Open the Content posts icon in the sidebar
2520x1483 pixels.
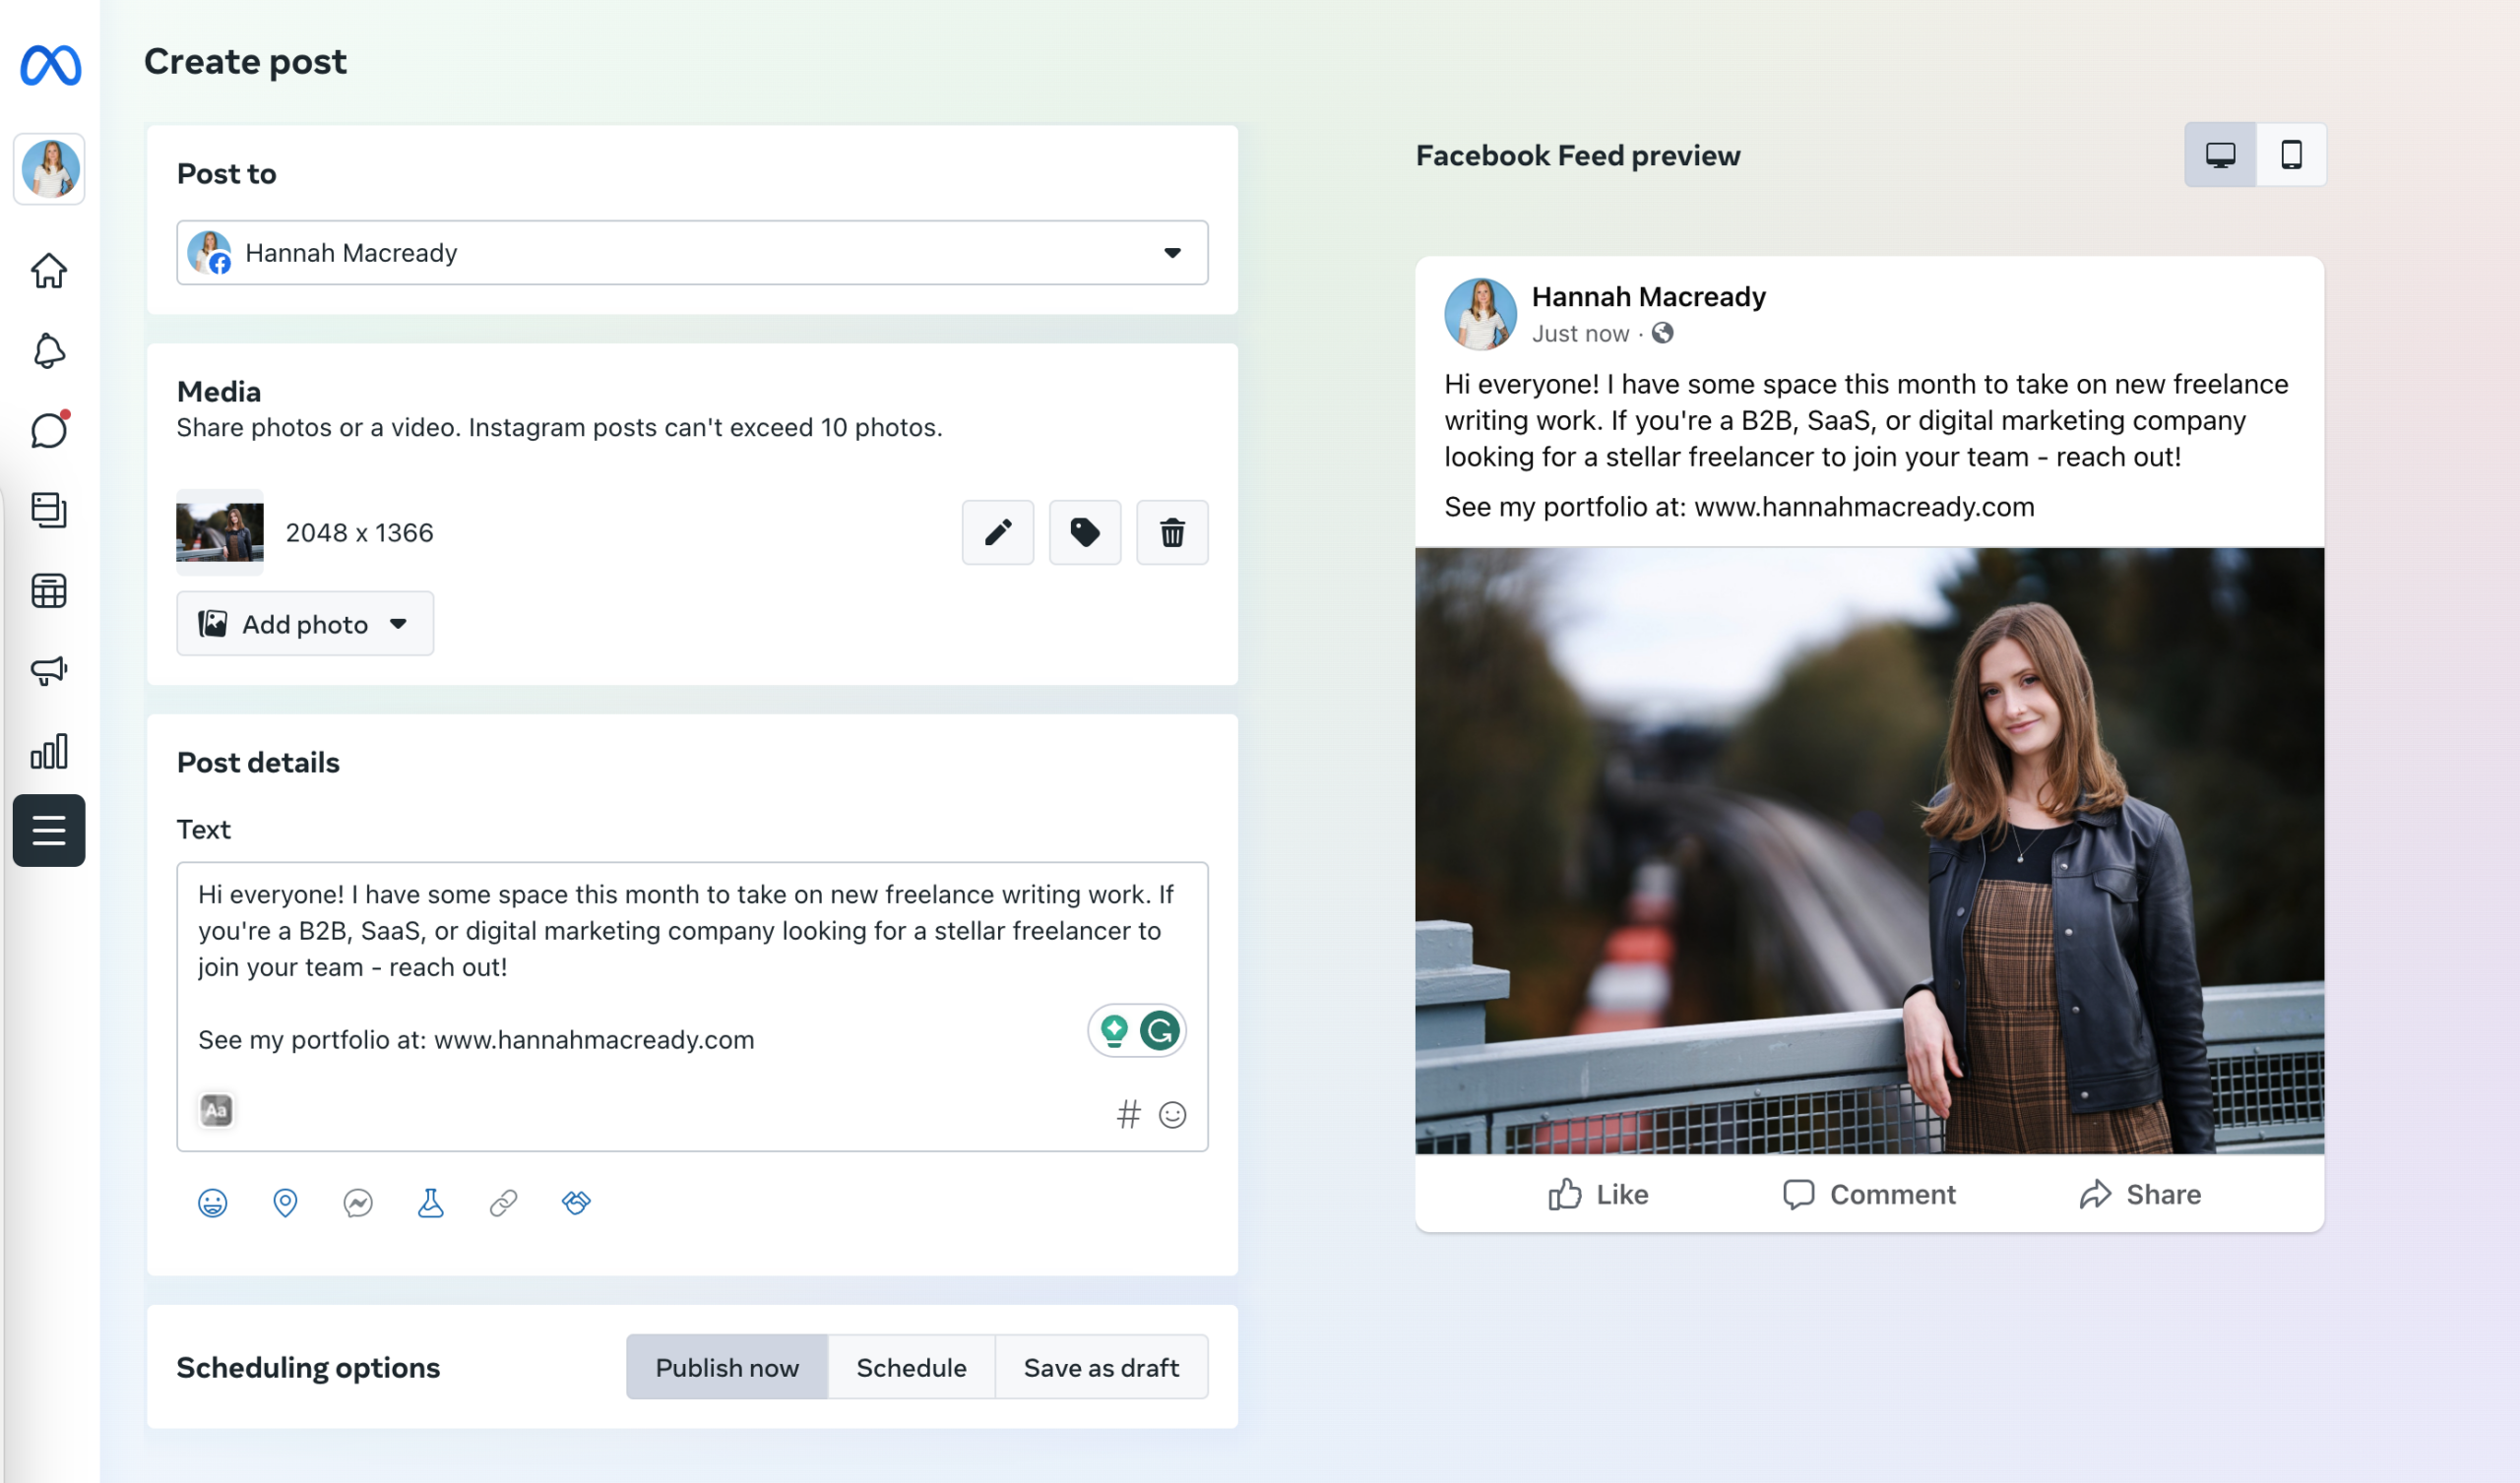click(x=49, y=510)
